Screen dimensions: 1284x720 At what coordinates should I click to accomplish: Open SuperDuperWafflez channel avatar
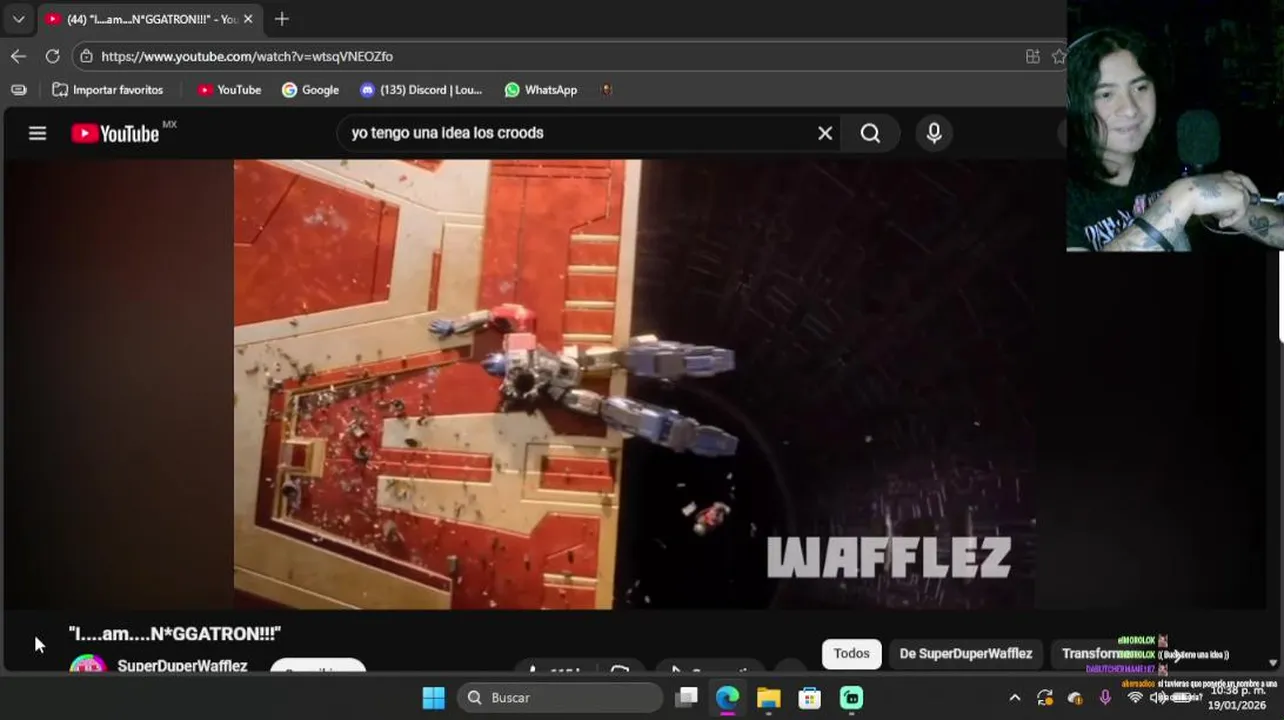point(88,664)
